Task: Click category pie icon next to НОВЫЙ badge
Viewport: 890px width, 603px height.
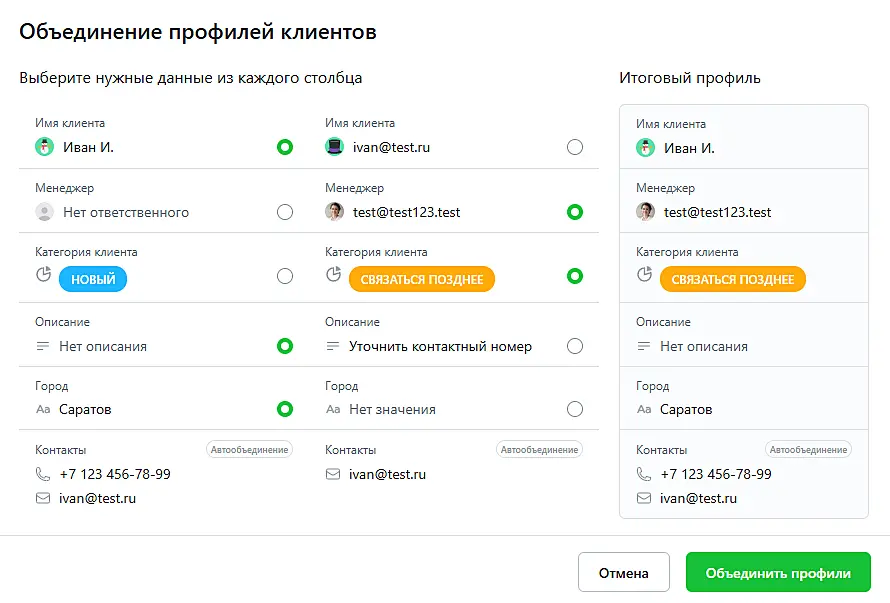Action: coord(44,275)
